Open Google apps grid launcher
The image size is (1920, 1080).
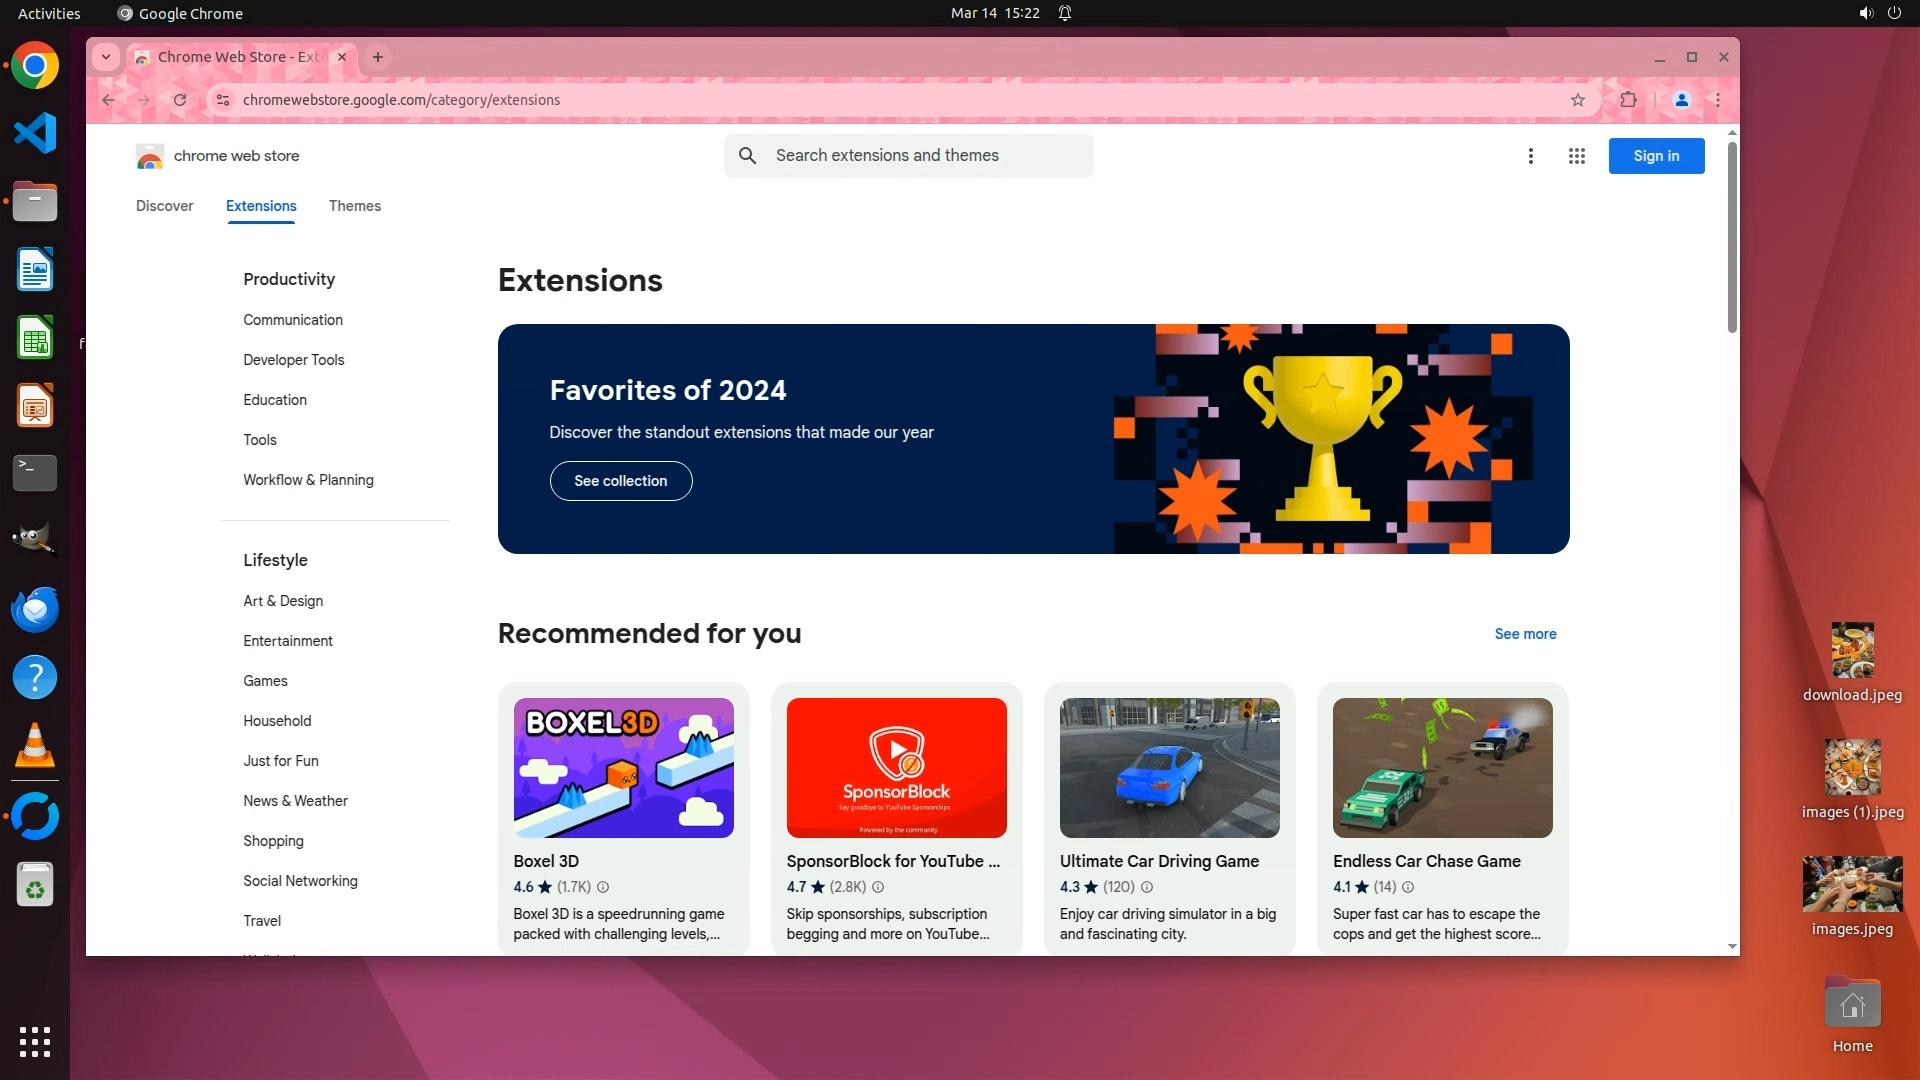1576,156
